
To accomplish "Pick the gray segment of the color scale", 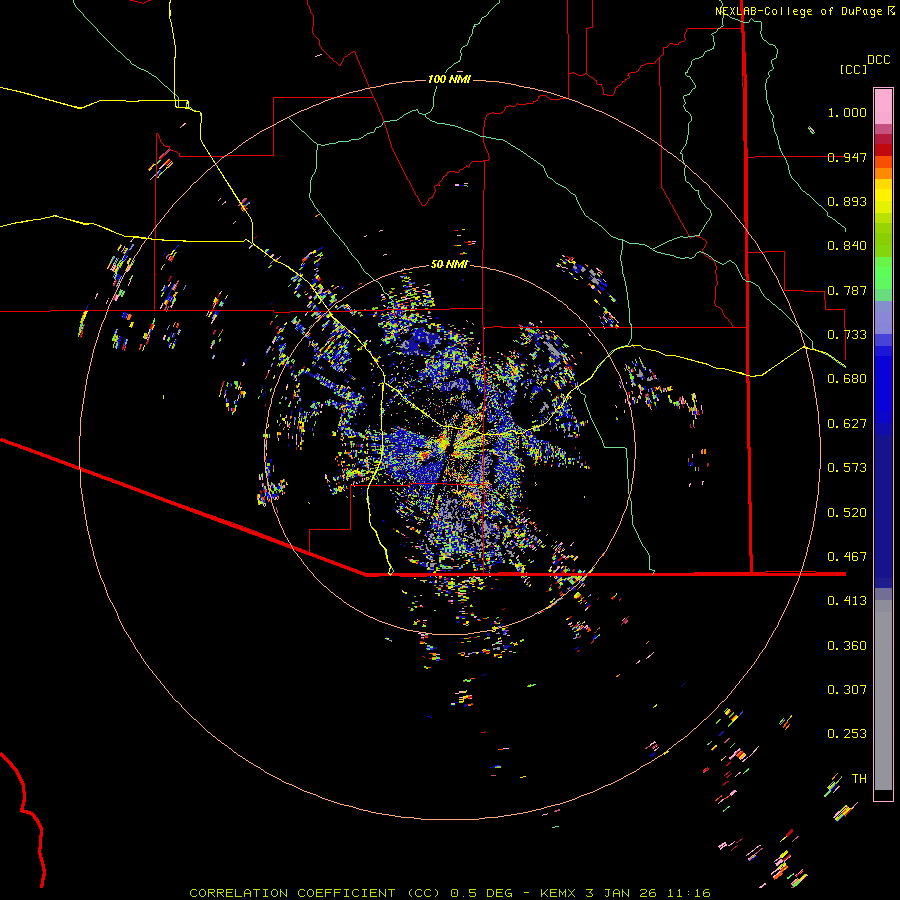I will (883, 695).
